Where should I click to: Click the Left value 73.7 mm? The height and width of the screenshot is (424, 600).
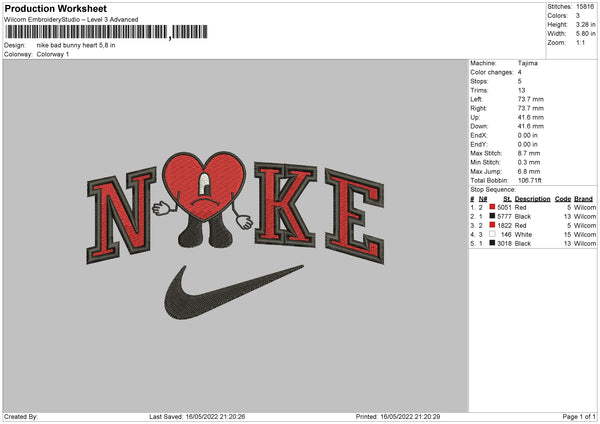tap(531, 99)
